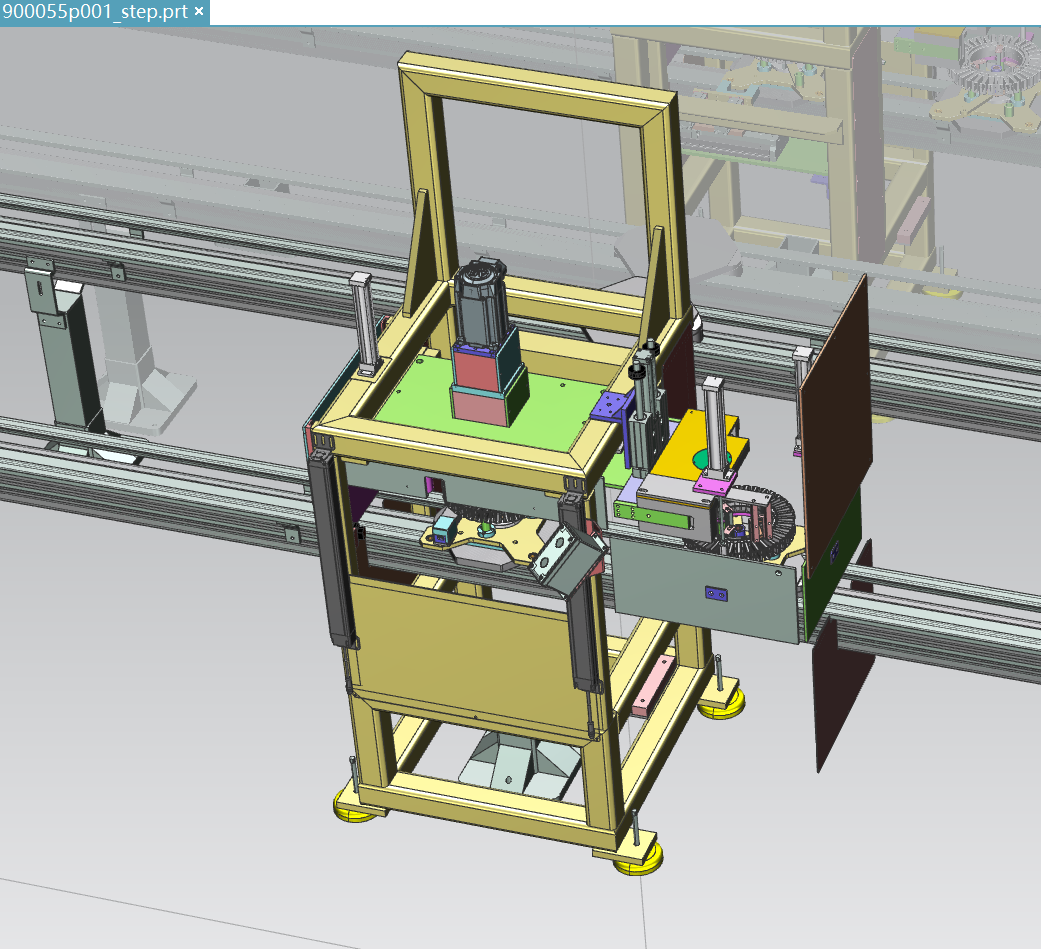Select the front-right yellow leveling foot

click(638, 859)
